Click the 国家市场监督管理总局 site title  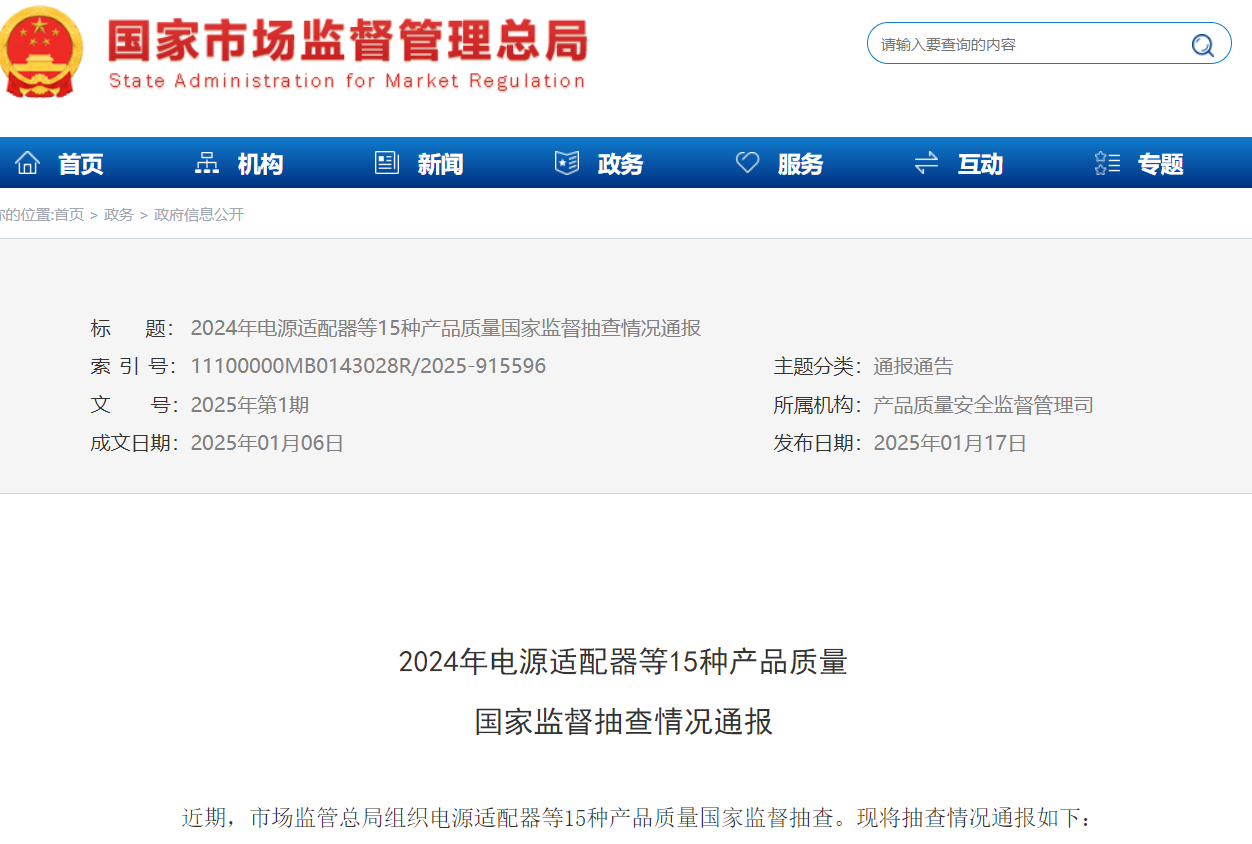(x=347, y=41)
